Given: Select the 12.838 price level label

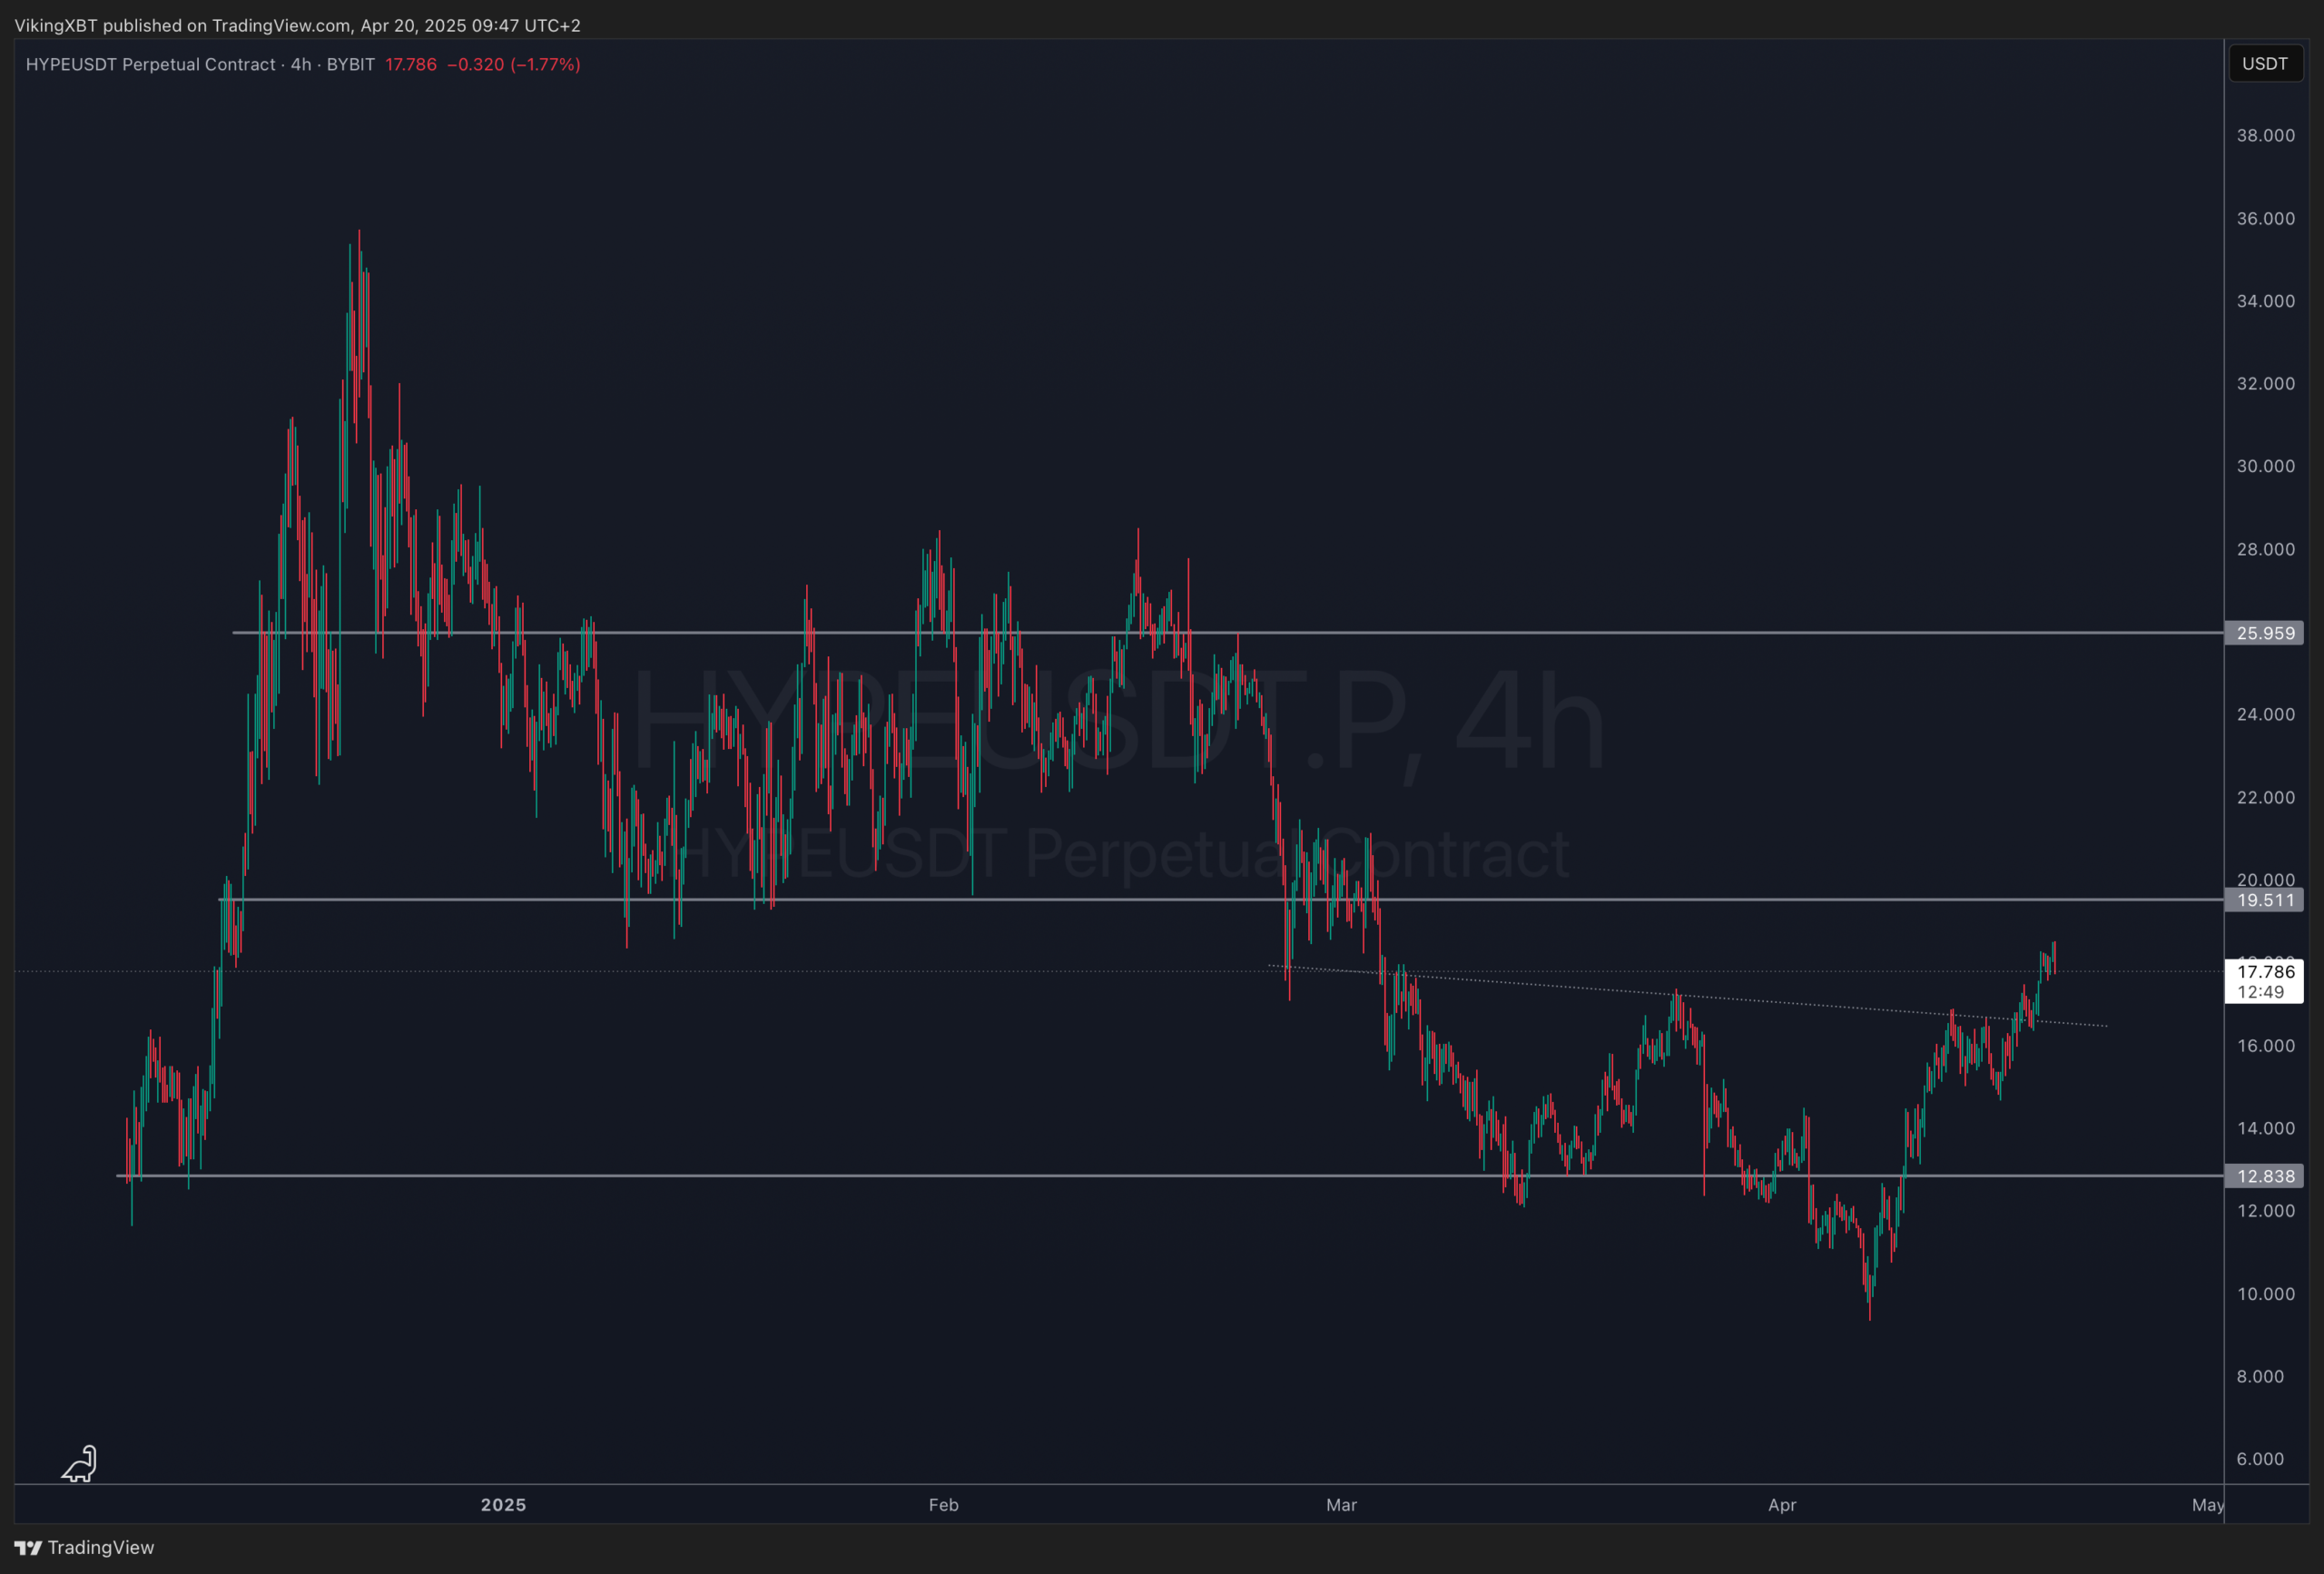Looking at the screenshot, I should pos(2264,1176).
